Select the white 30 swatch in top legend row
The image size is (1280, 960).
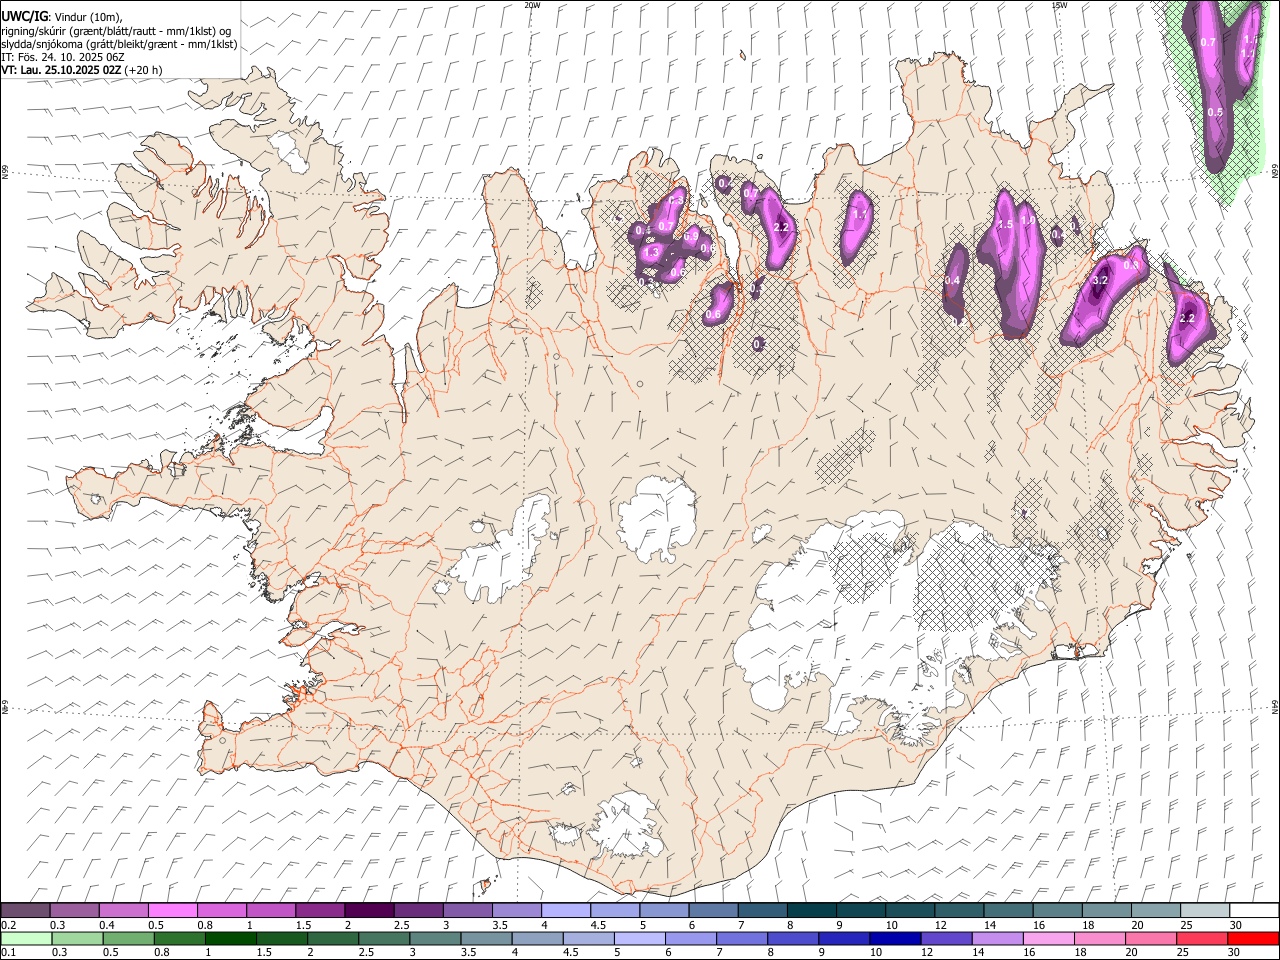pos(1254,911)
